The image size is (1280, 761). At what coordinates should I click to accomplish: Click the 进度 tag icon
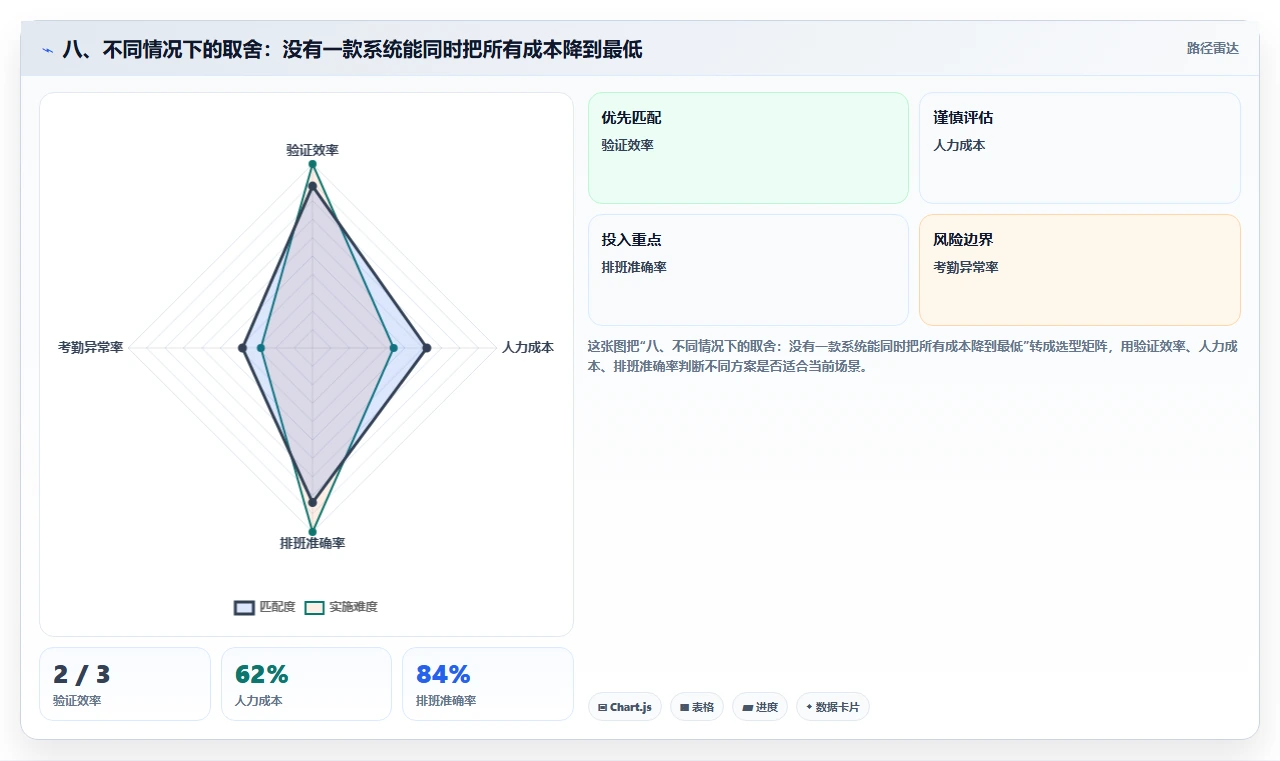click(x=747, y=707)
